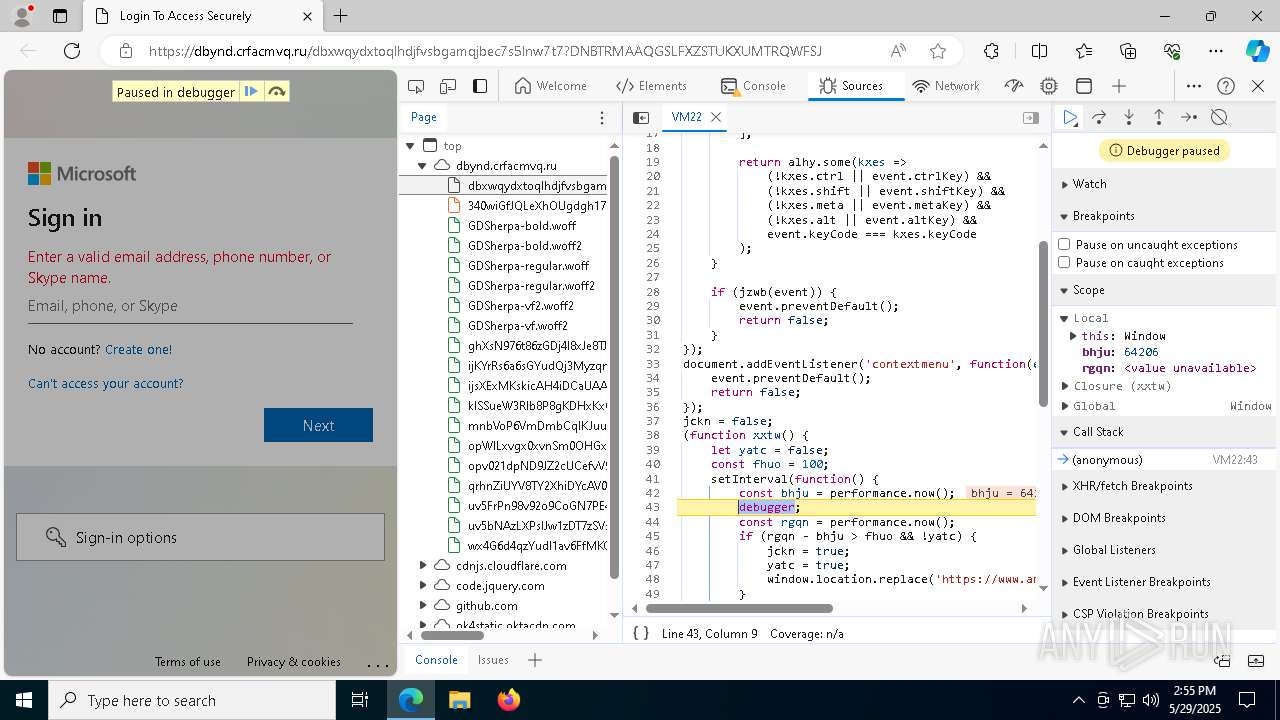Click the Create one! link
The height and width of the screenshot is (720, 1280).
(138, 349)
